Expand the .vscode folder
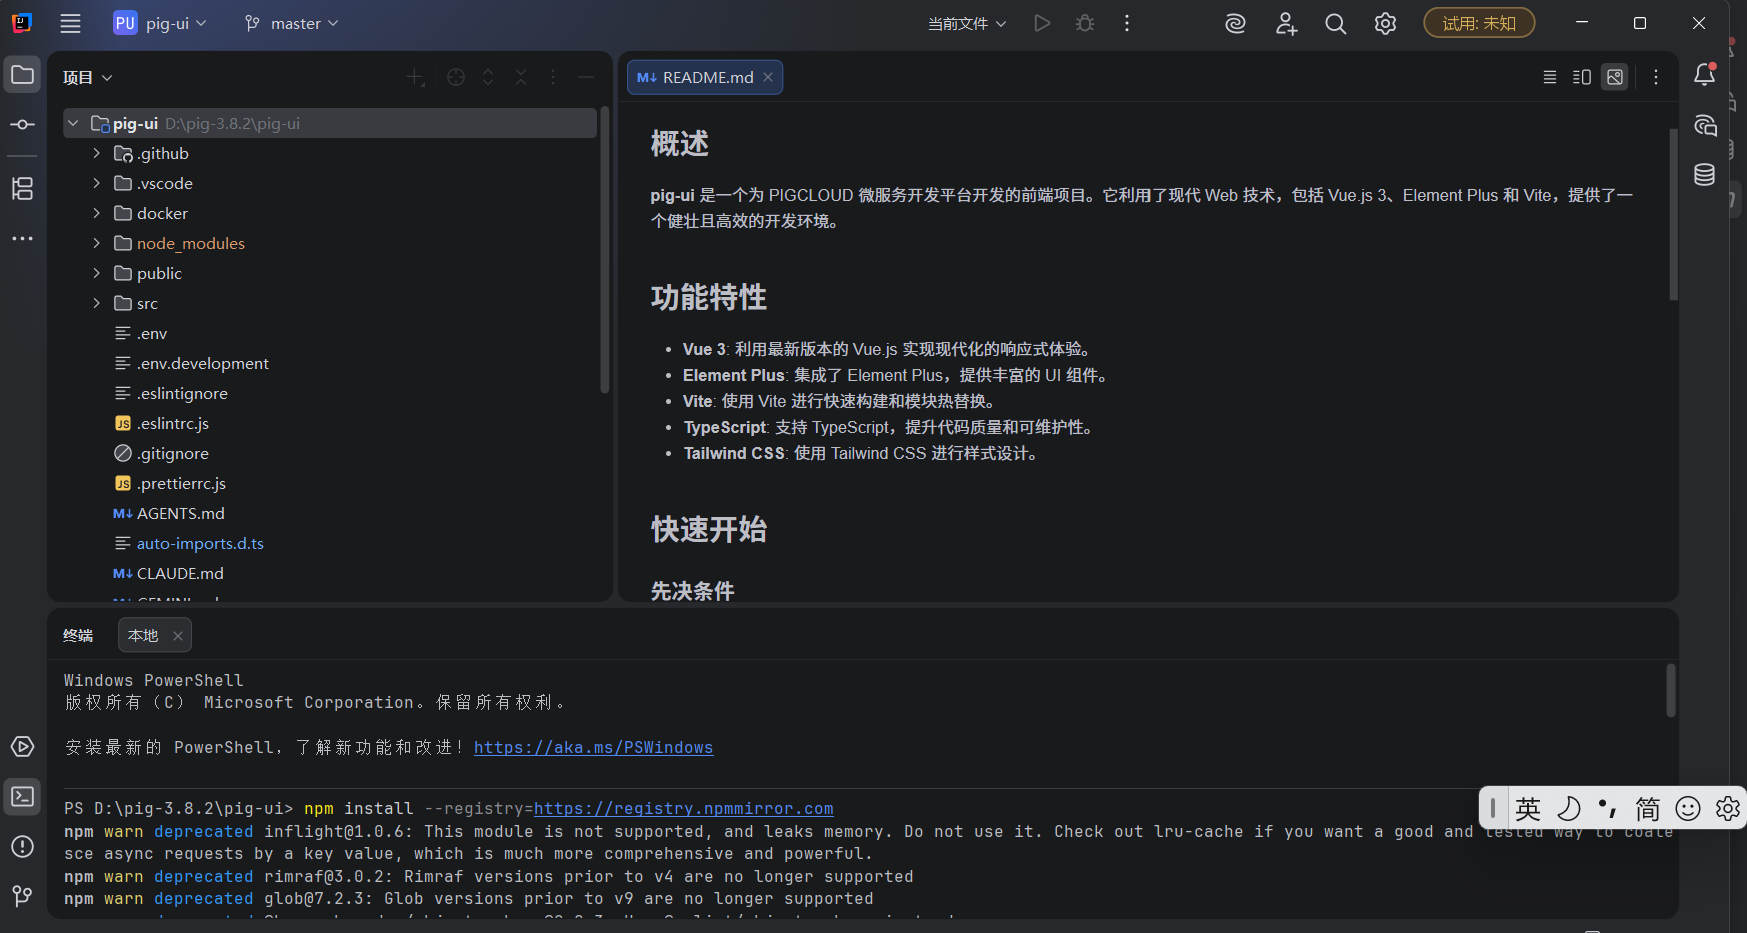The image size is (1747, 933). (x=96, y=183)
